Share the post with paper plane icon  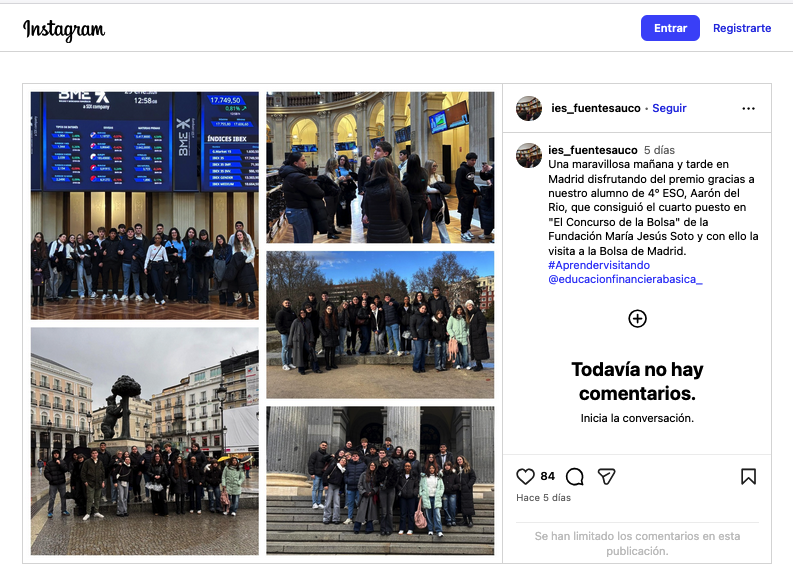click(x=606, y=476)
